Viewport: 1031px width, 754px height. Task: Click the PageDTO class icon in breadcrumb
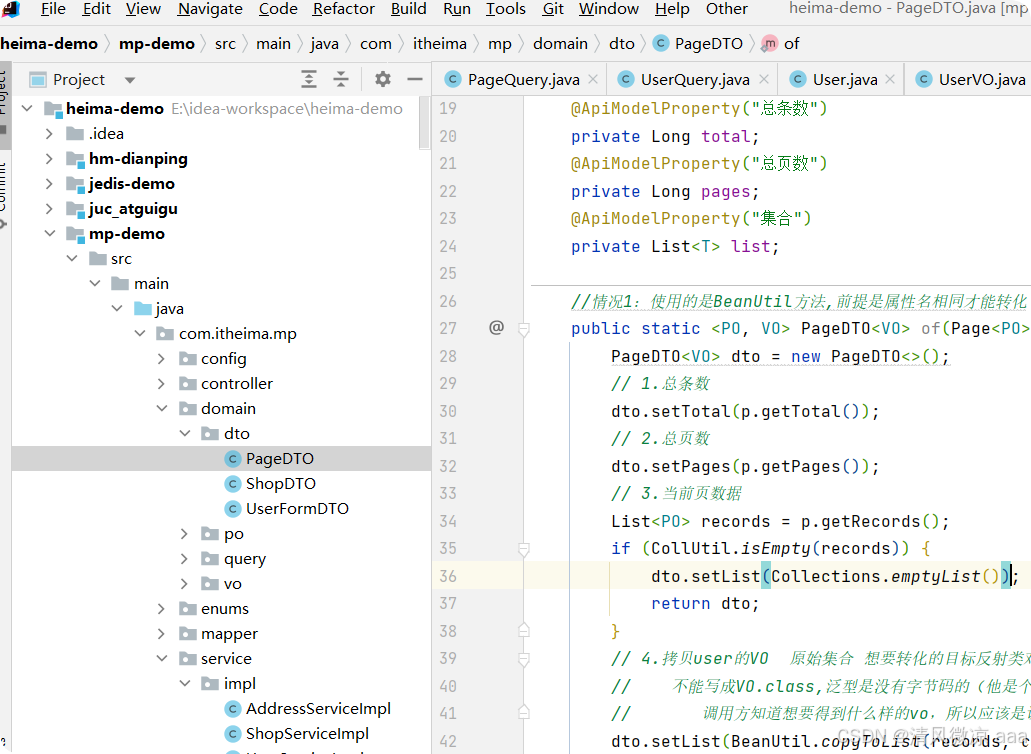[661, 44]
